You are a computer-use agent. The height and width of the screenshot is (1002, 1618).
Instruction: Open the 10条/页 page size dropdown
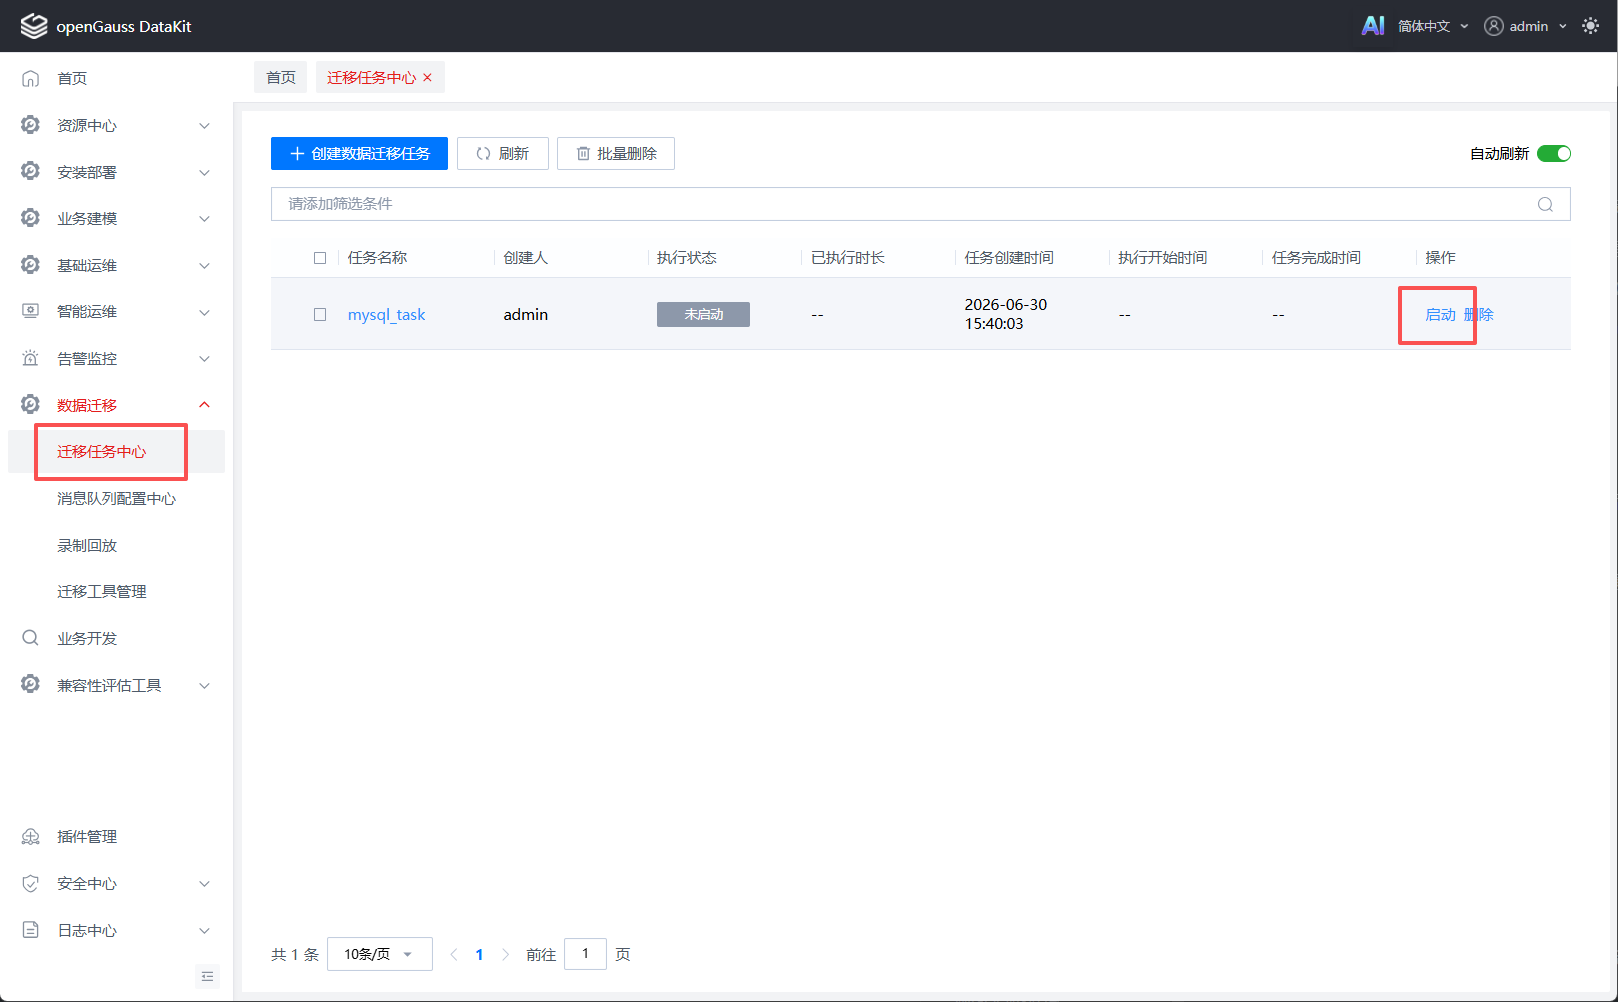tap(380, 954)
